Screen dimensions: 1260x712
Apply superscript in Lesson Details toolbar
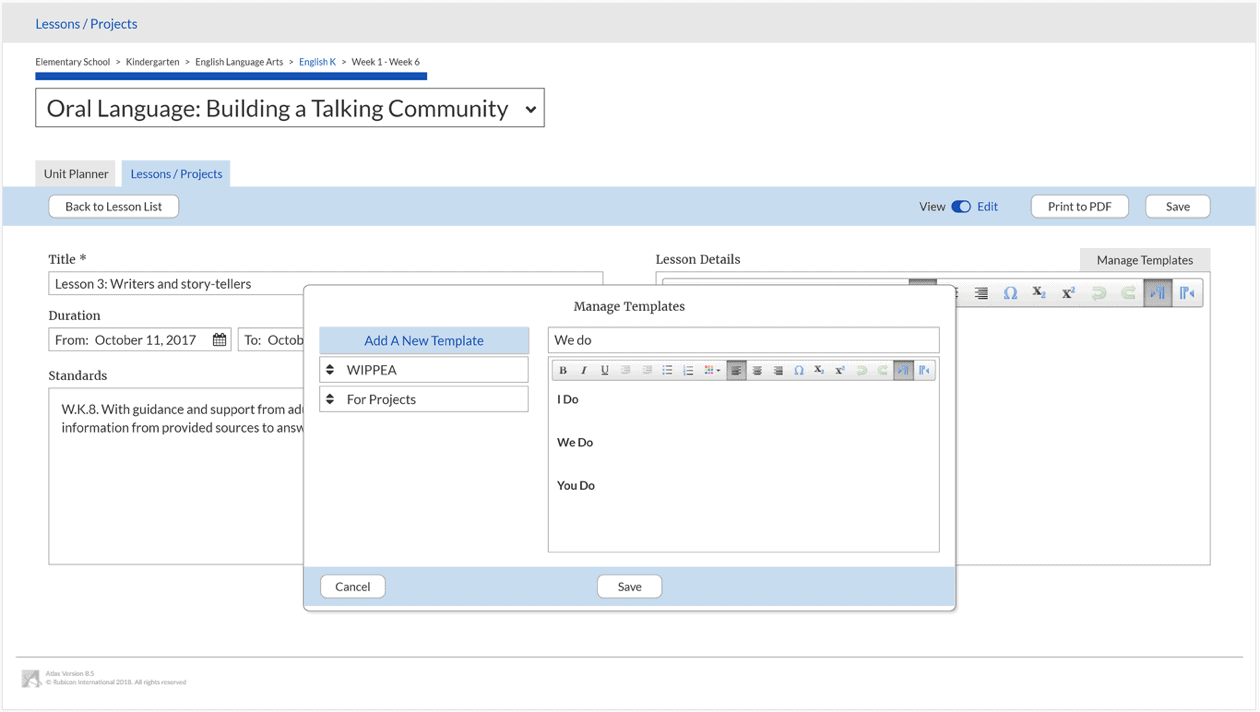coord(1068,293)
